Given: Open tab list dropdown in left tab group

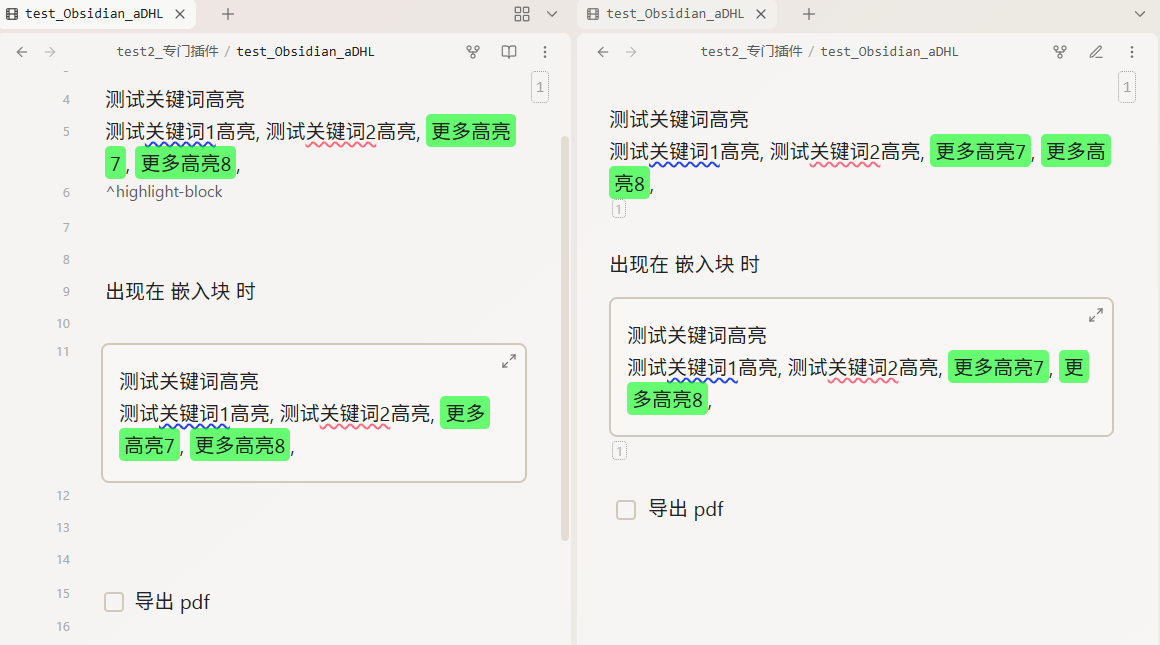Looking at the screenshot, I should [x=552, y=14].
